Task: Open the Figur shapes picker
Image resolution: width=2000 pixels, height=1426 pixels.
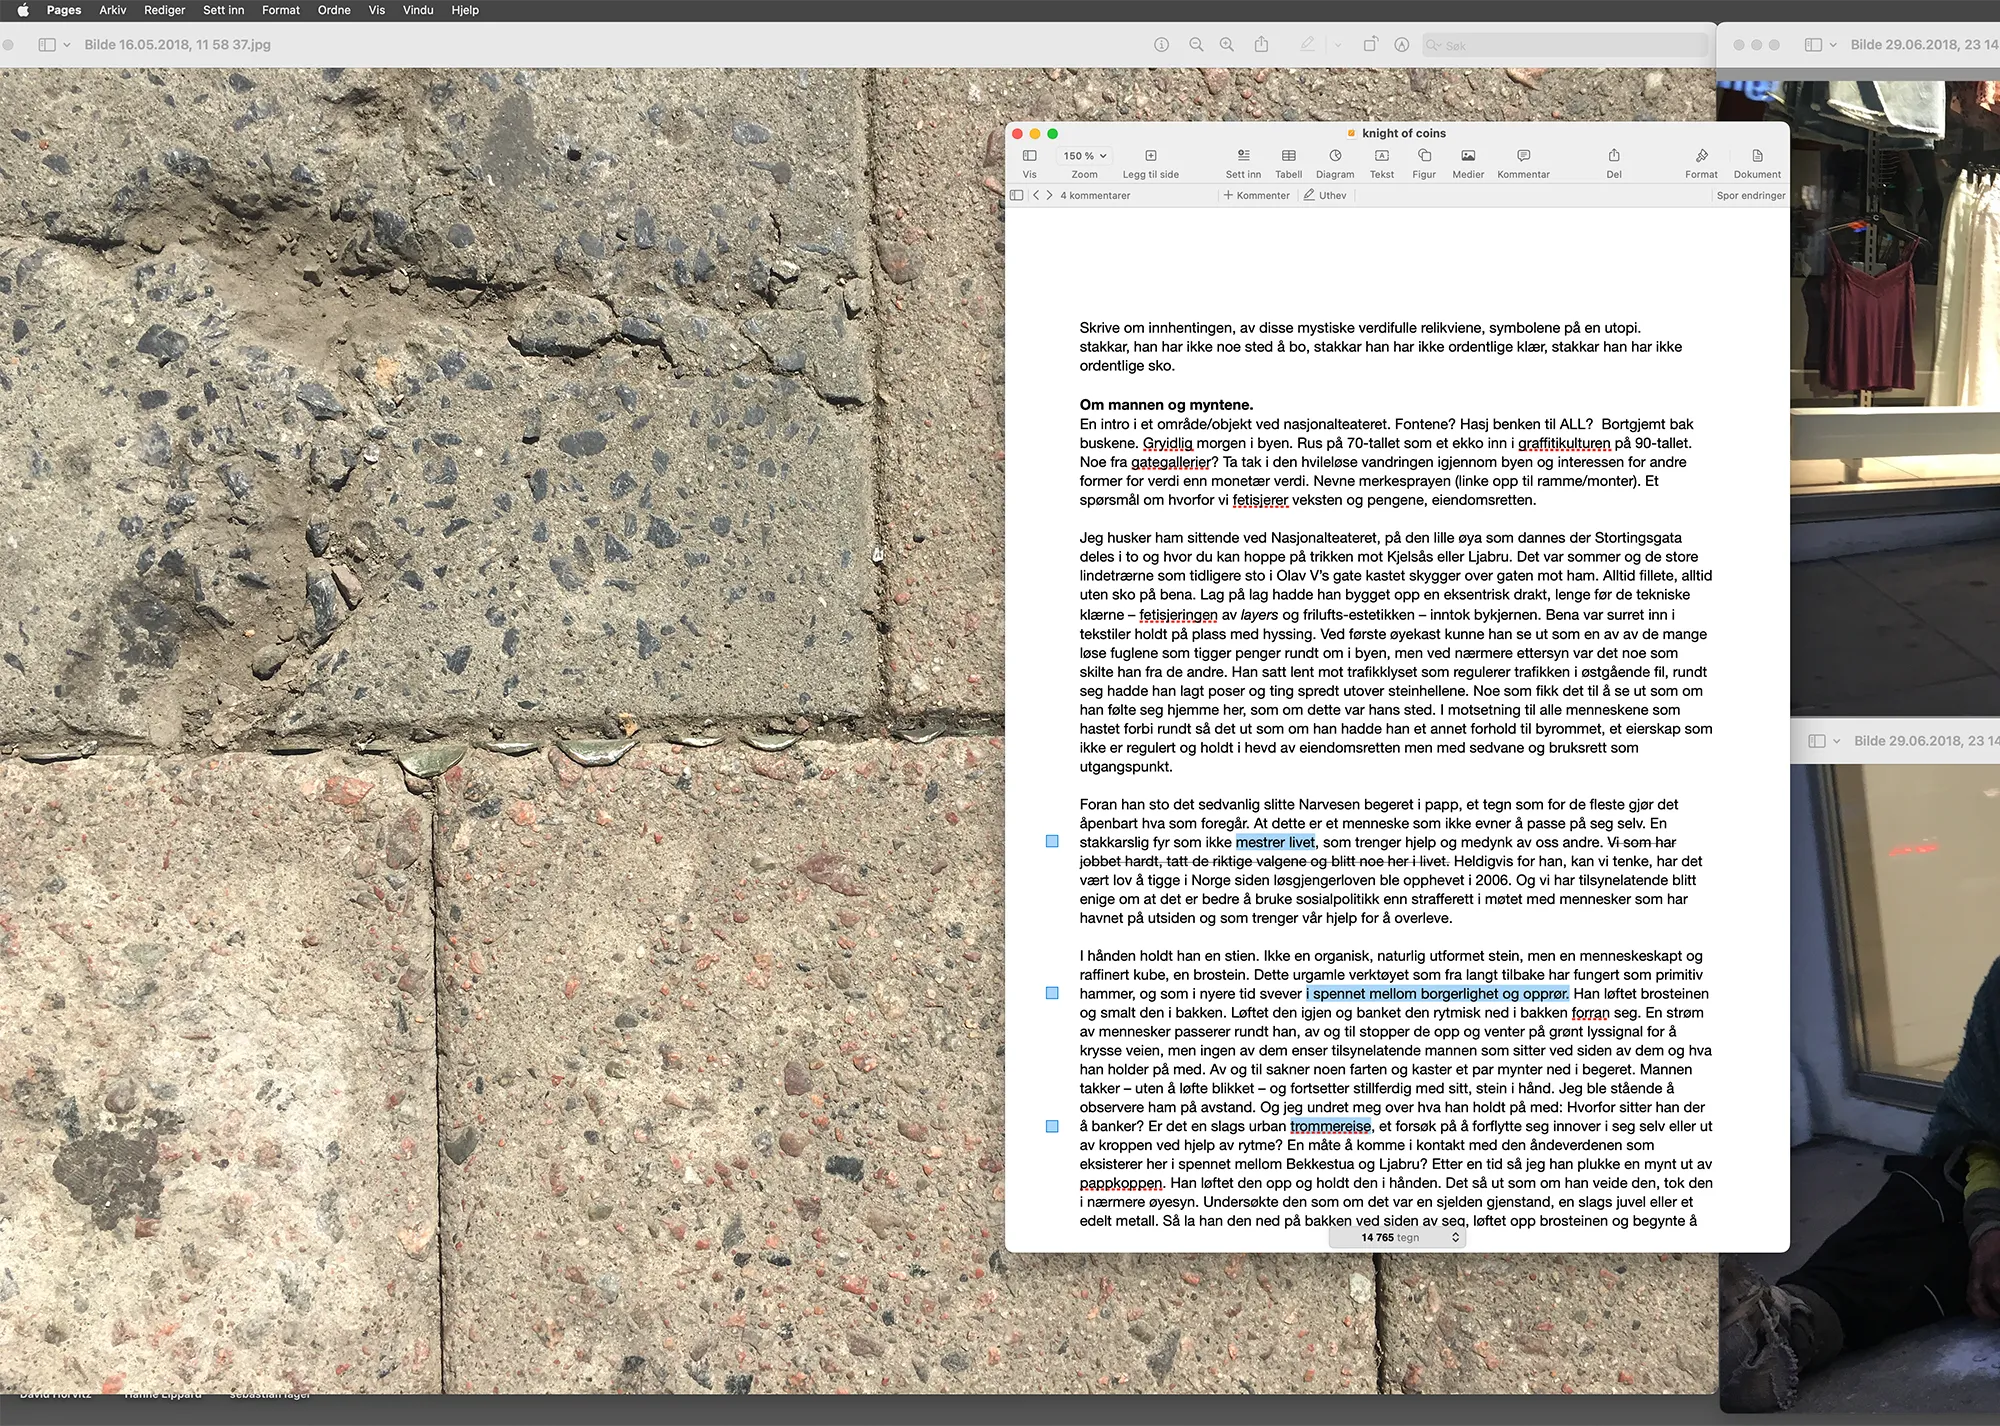Action: (x=1424, y=156)
